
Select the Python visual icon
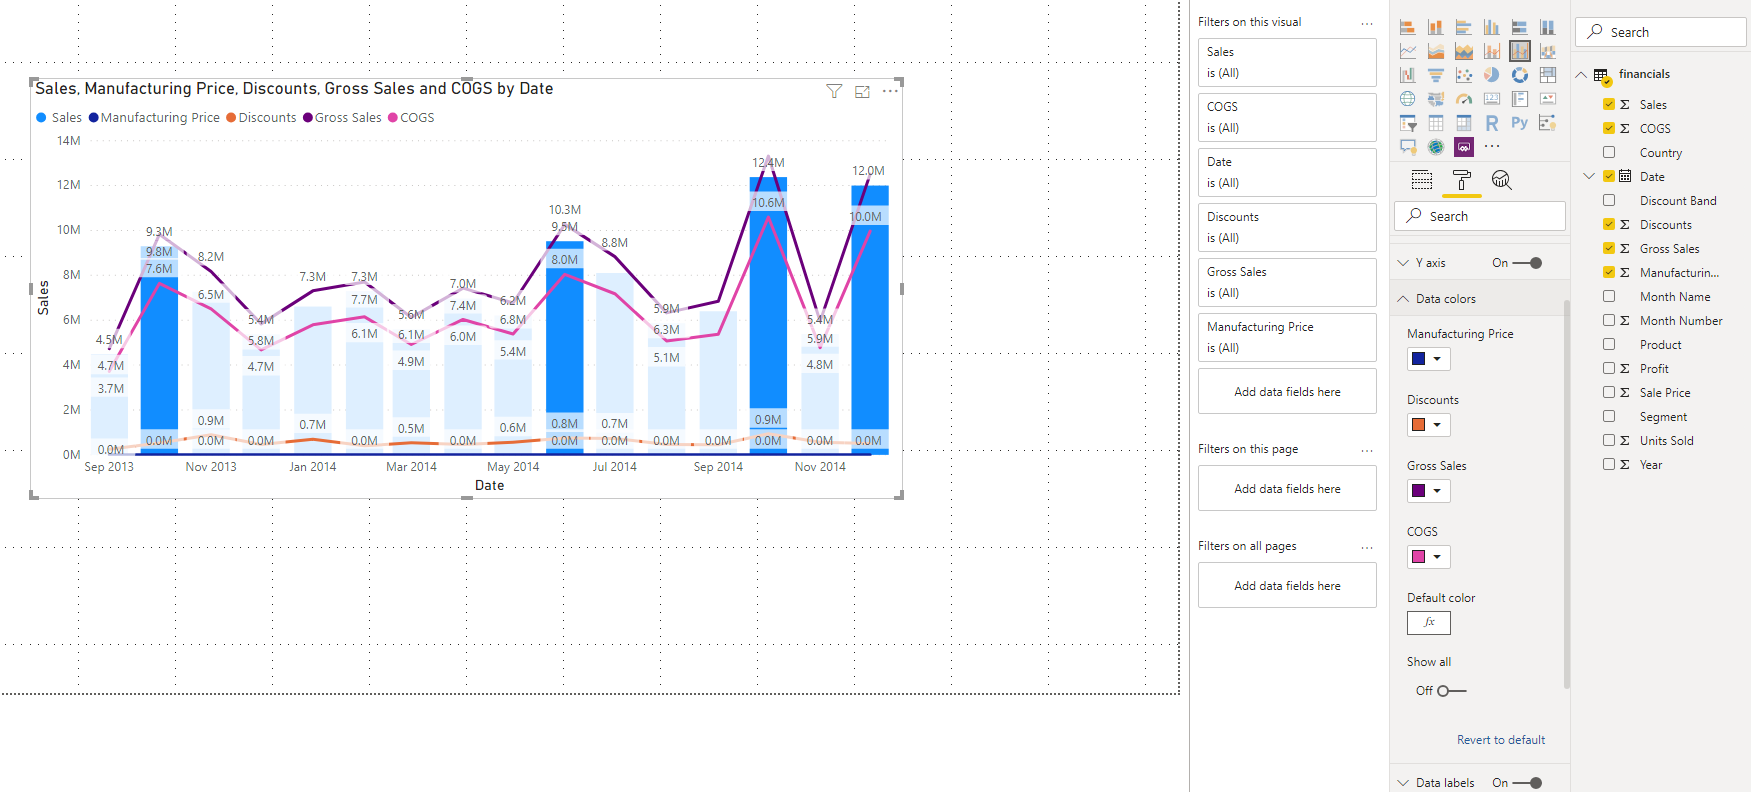click(x=1520, y=123)
